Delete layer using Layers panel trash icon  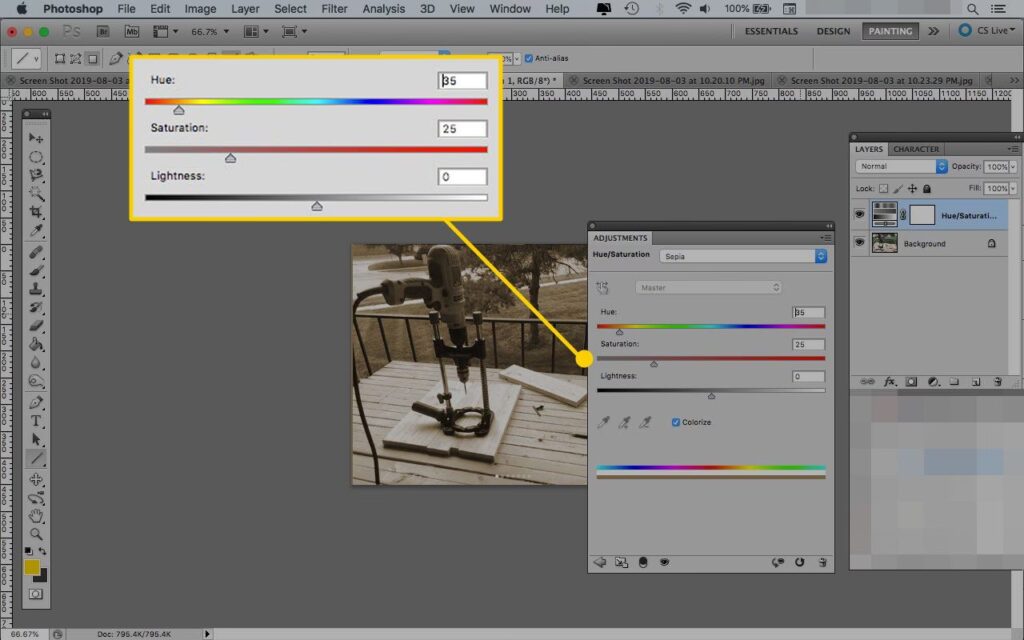pos(999,382)
